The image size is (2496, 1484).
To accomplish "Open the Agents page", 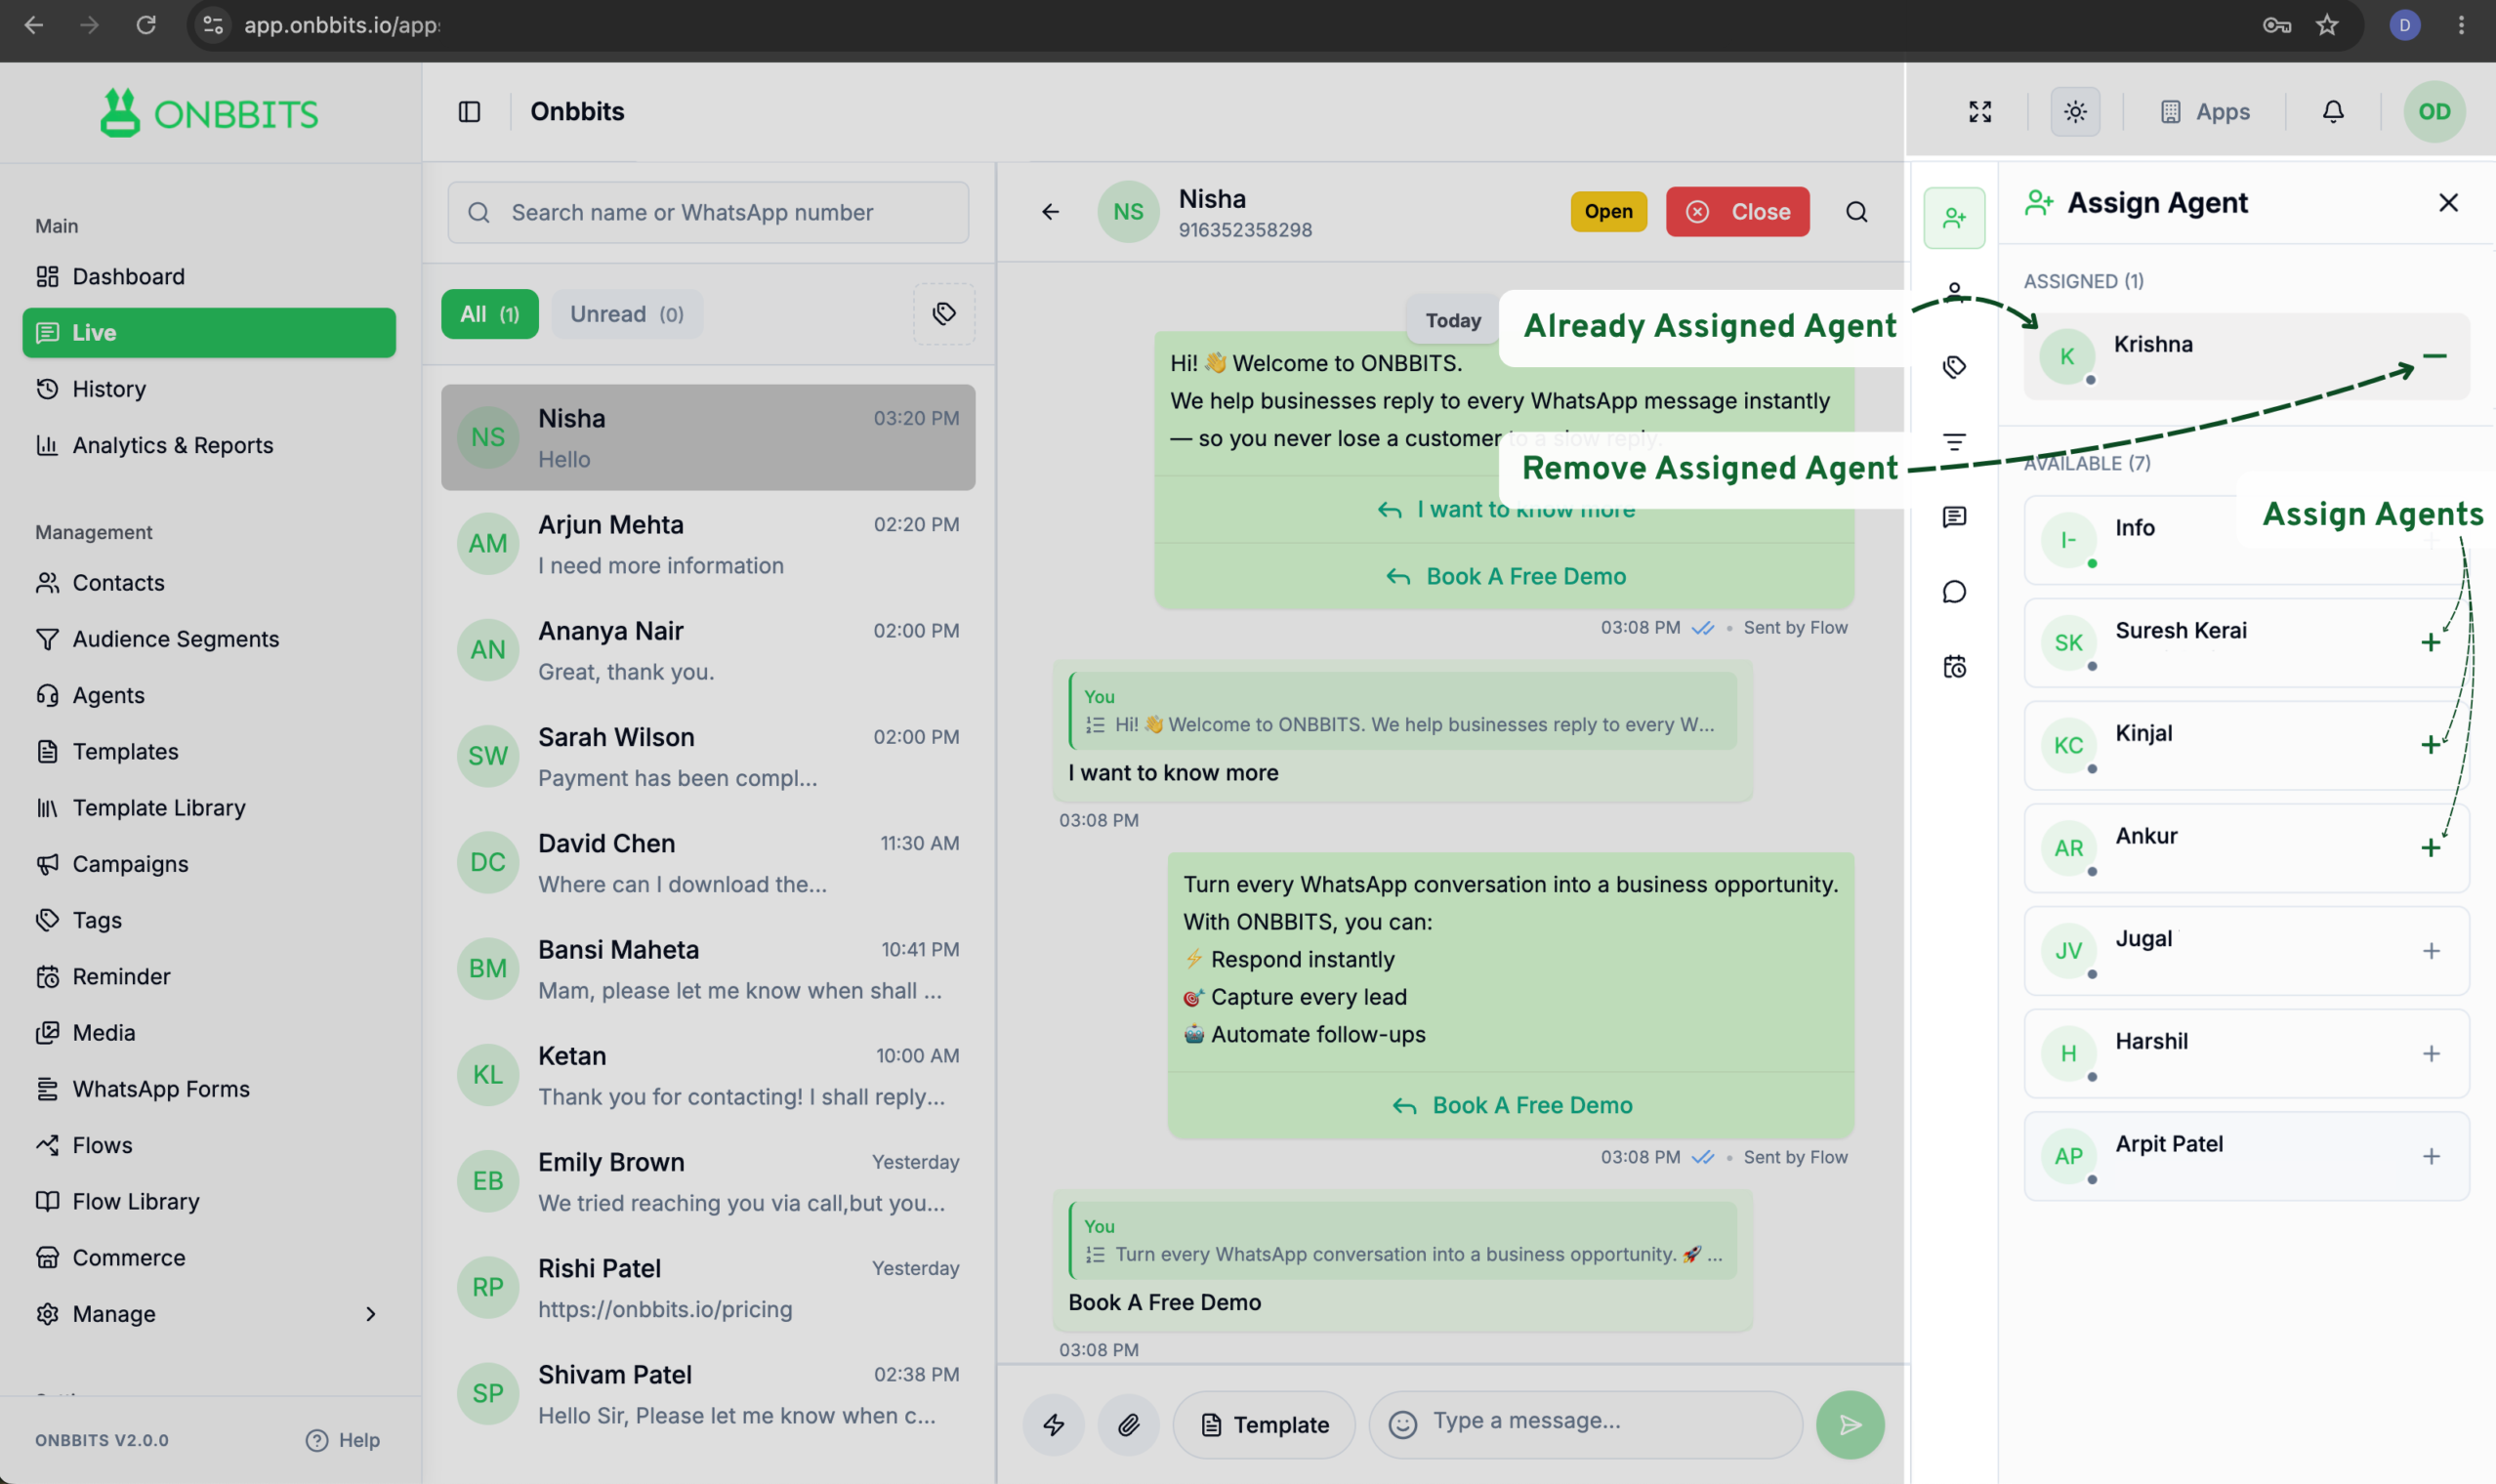I will [209, 695].
